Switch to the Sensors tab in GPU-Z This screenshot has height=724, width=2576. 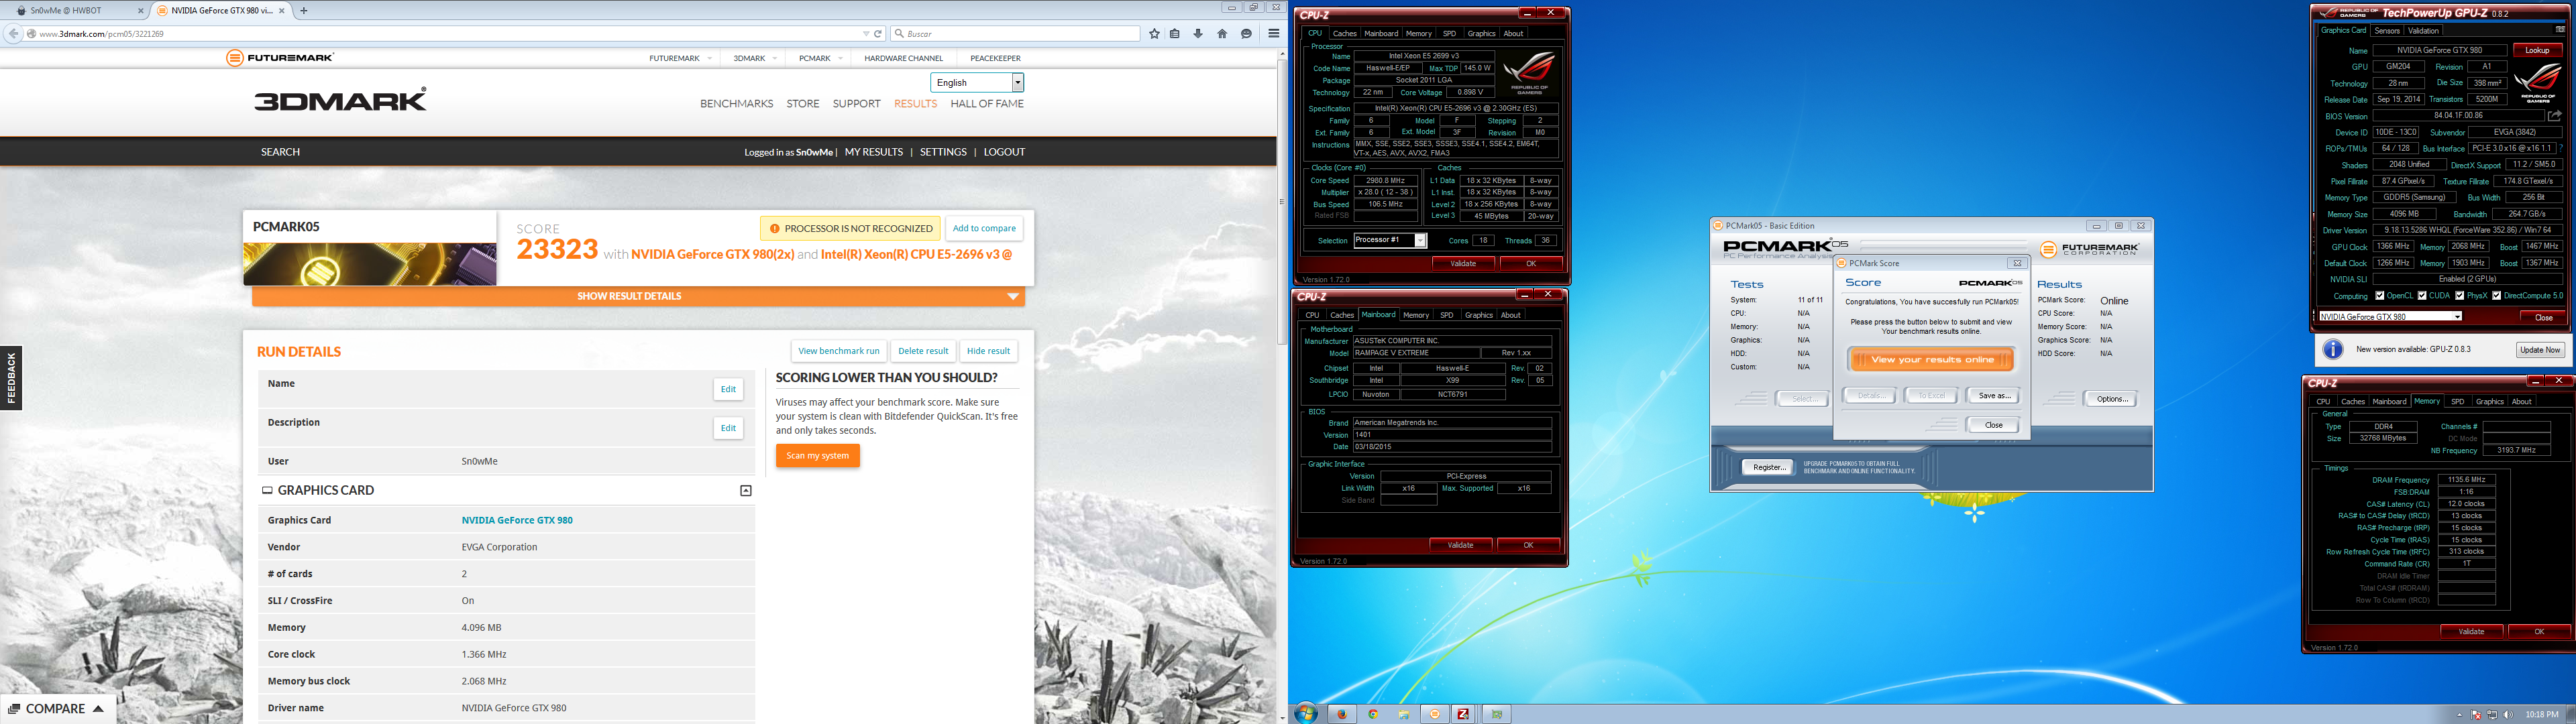[x=2386, y=31]
